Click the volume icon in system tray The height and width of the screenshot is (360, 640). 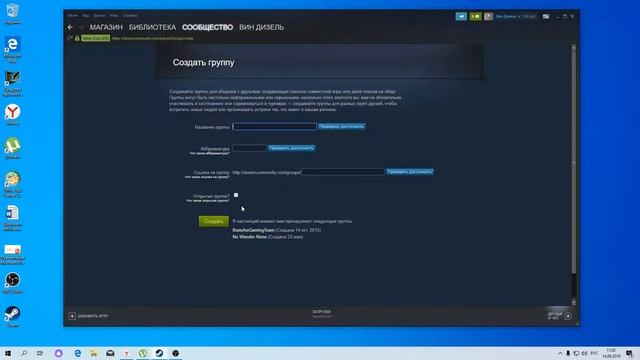tap(584, 353)
